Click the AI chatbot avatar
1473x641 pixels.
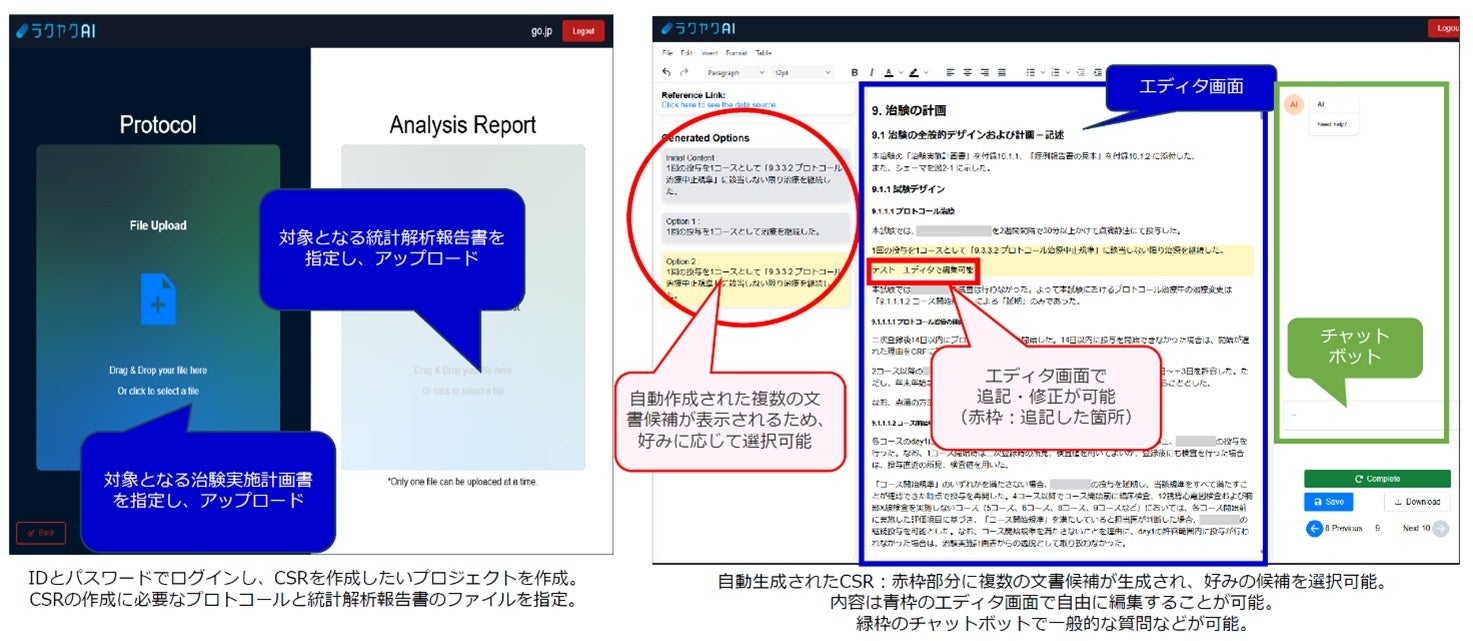1294,104
